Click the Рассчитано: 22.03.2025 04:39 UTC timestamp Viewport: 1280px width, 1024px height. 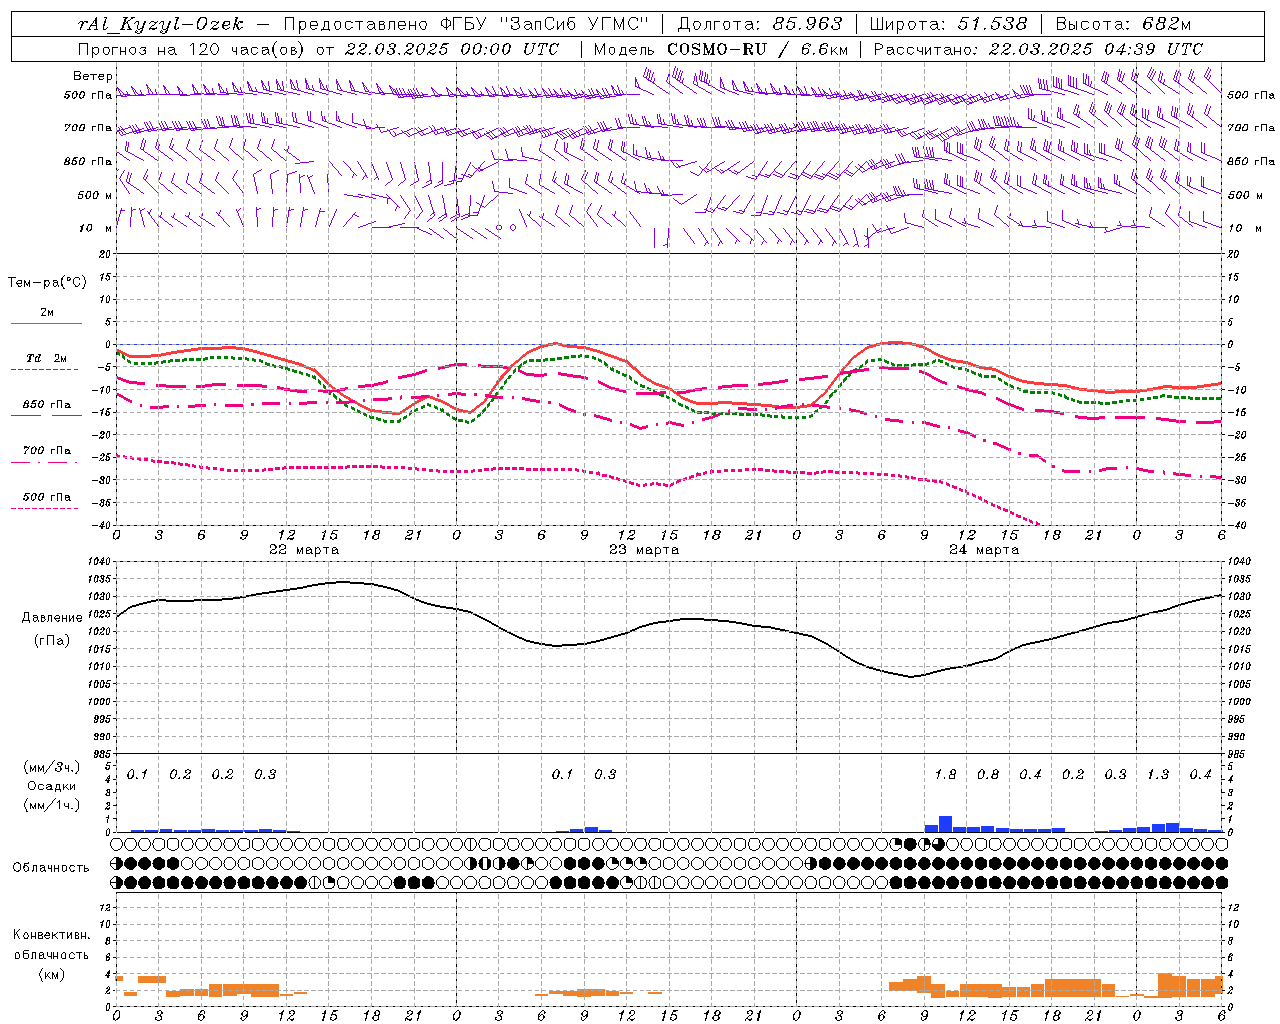click(x=1038, y=49)
